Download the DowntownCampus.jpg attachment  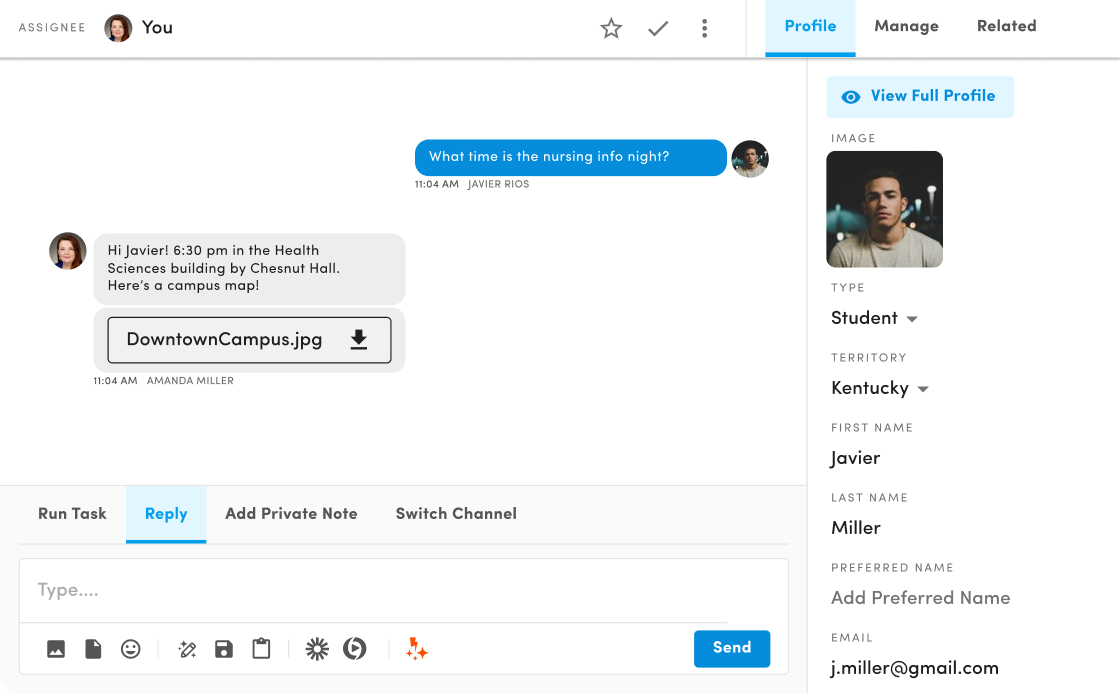tap(359, 340)
